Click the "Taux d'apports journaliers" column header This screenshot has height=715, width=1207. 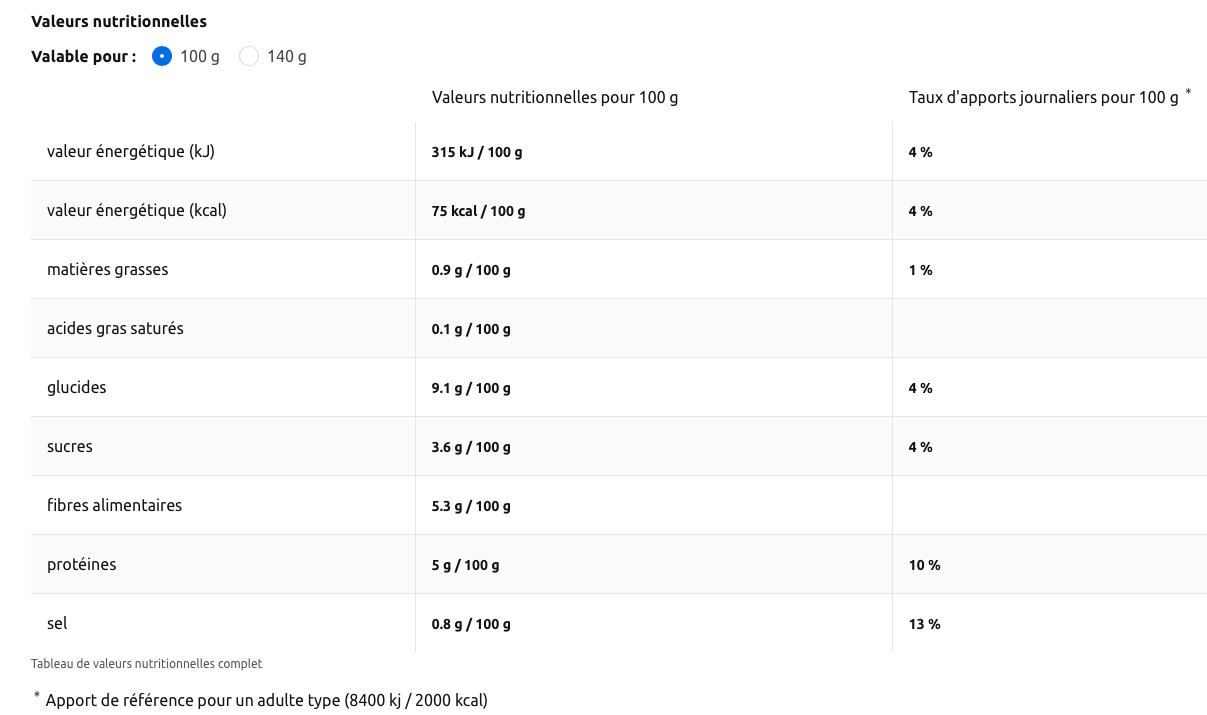(x=1044, y=98)
